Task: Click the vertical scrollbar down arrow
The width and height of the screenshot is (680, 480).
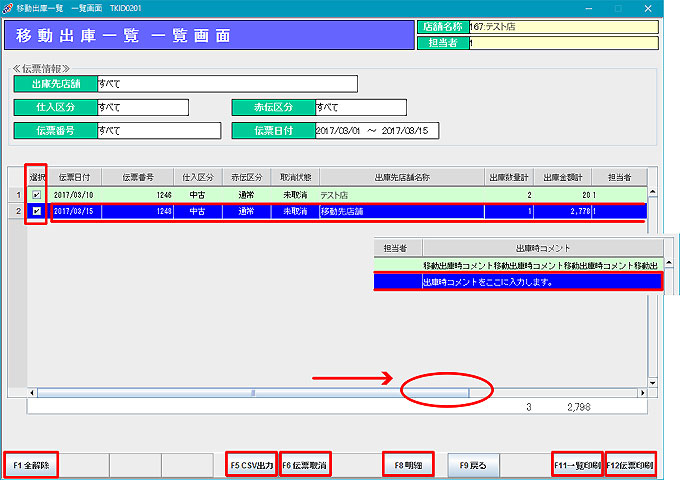Action: [x=653, y=382]
